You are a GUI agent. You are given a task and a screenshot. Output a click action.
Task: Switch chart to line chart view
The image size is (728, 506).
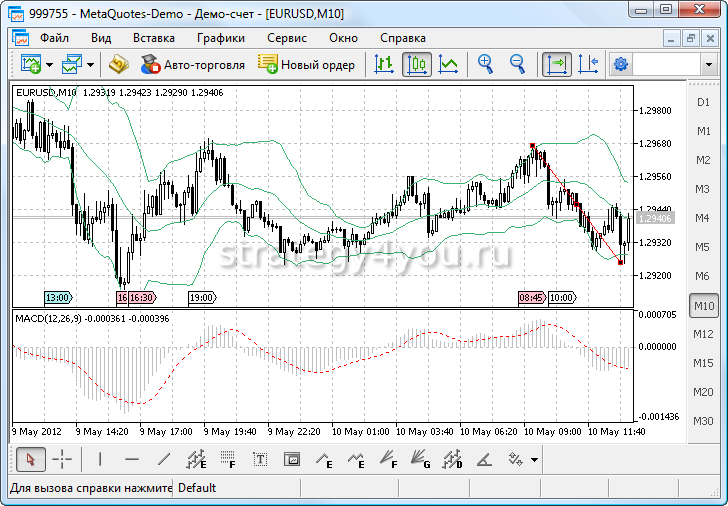(449, 64)
